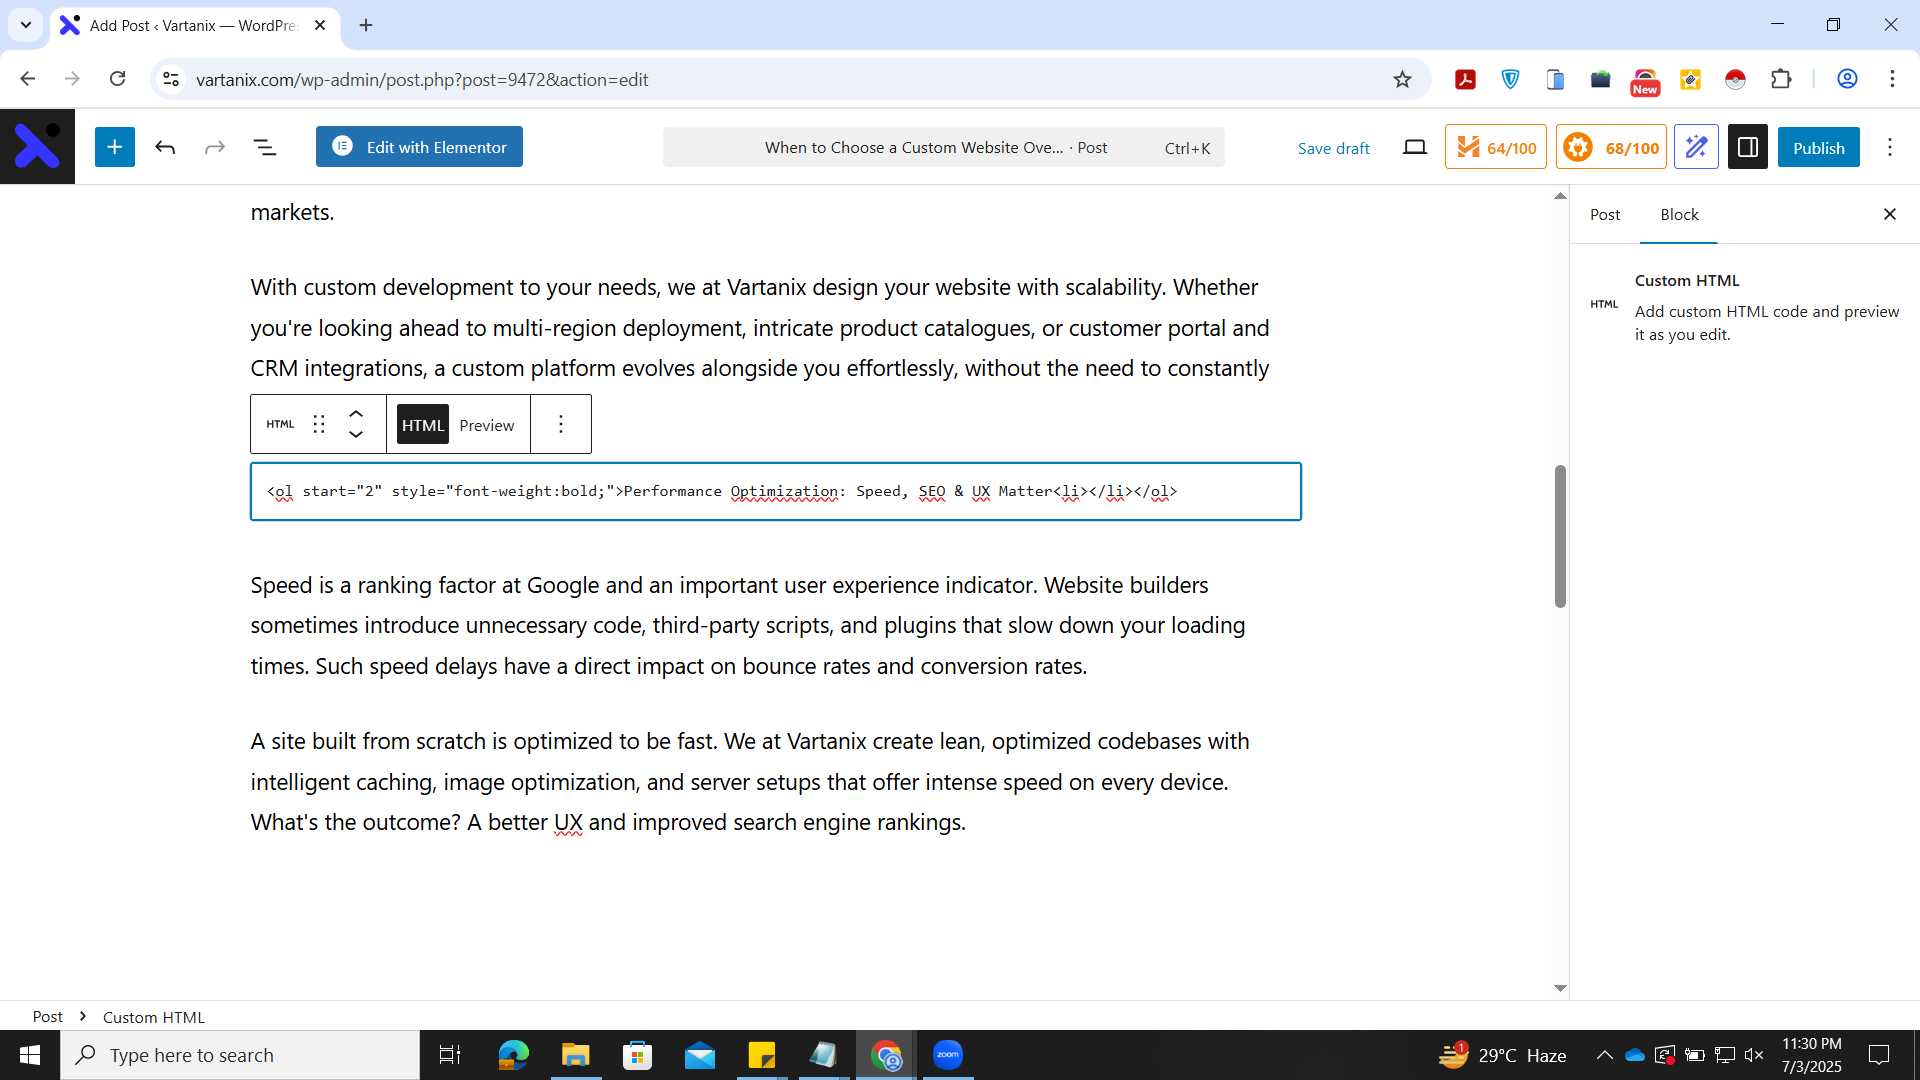Viewport: 1920px width, 1080px height.
Task: Open the laptop preview view icon
Action: coord(1414,148)
